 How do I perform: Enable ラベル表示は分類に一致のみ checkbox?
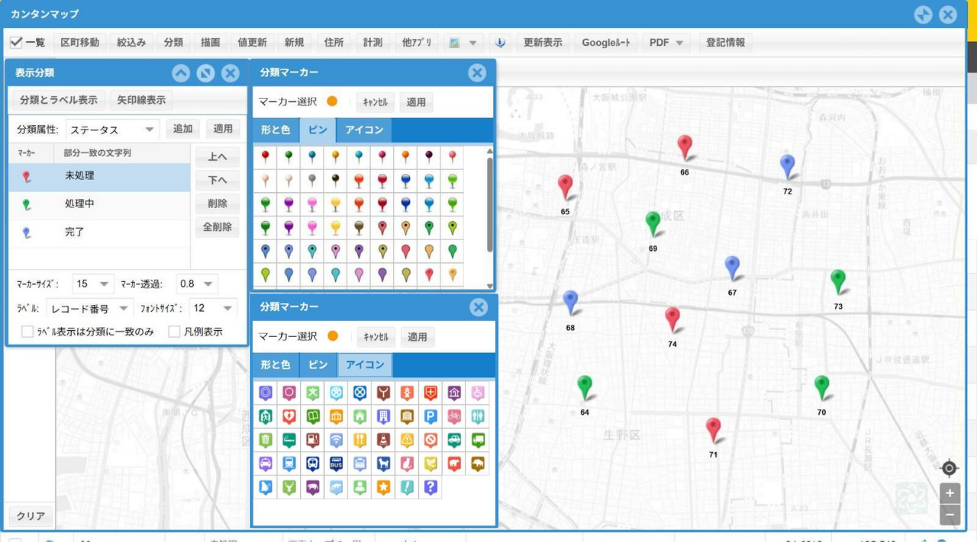pyautogui.click(x=27, y=332)
